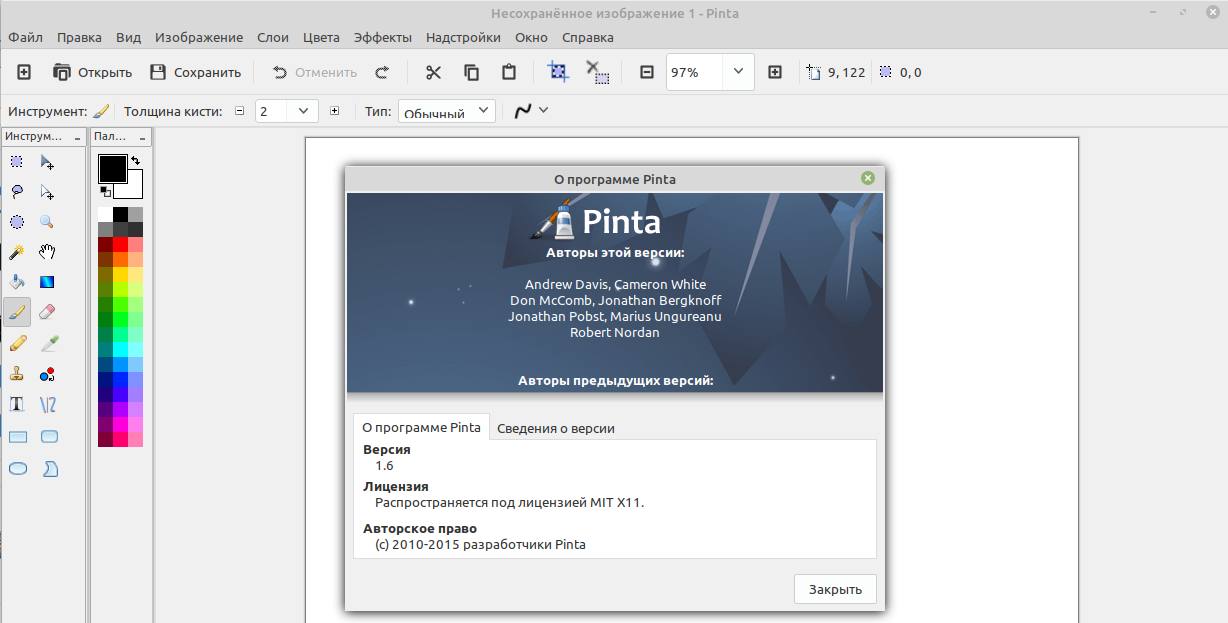Select the Move Selected tool
Viewport: 1228px width, 623px height.
point(47,162)
